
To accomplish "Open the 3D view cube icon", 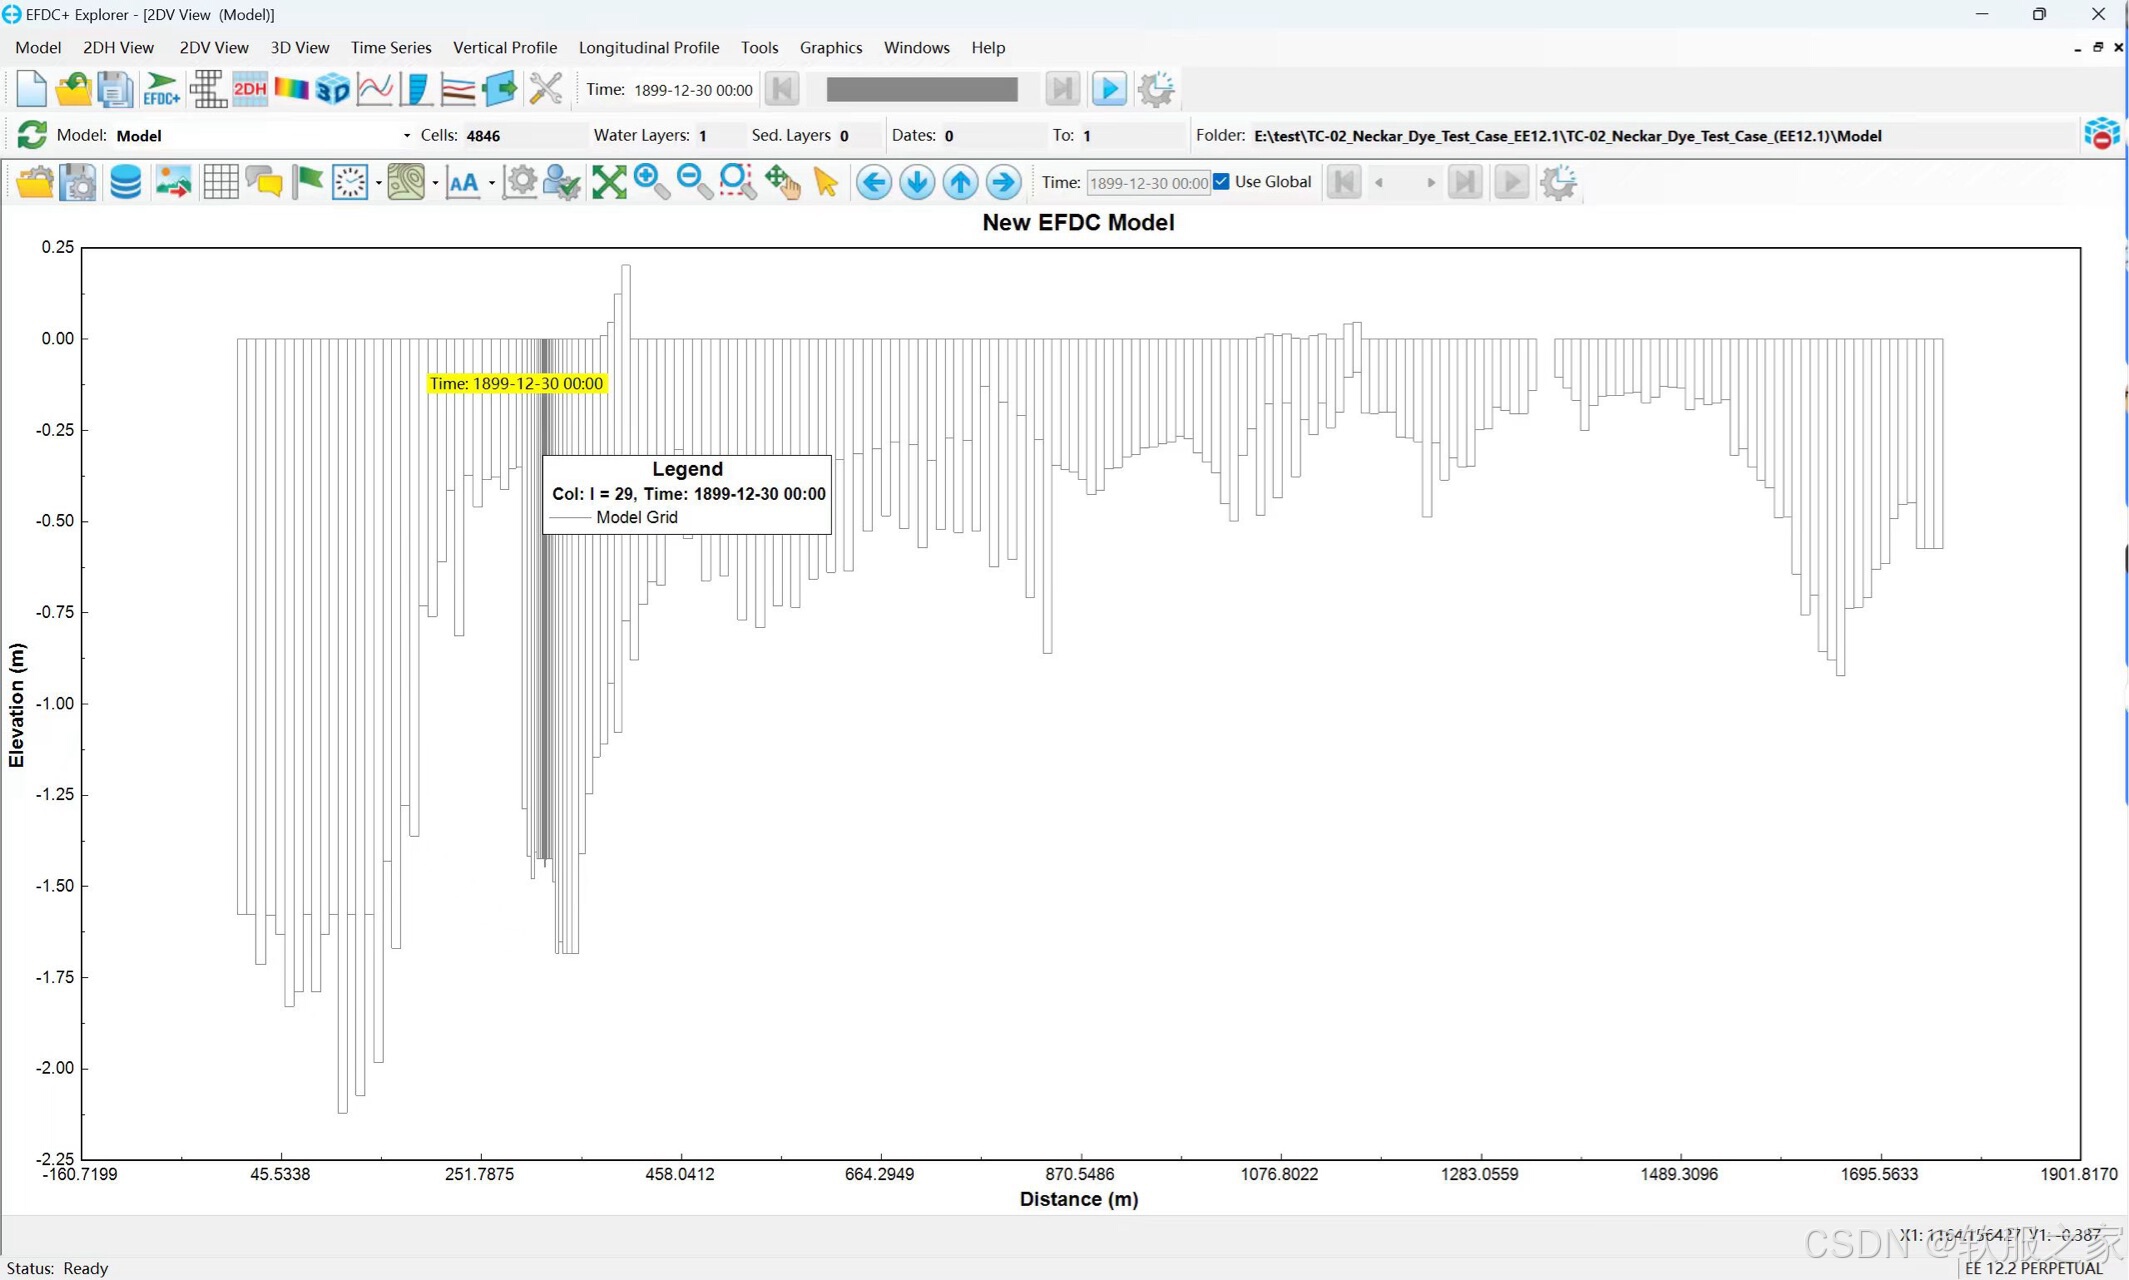I will pos(332,89).
